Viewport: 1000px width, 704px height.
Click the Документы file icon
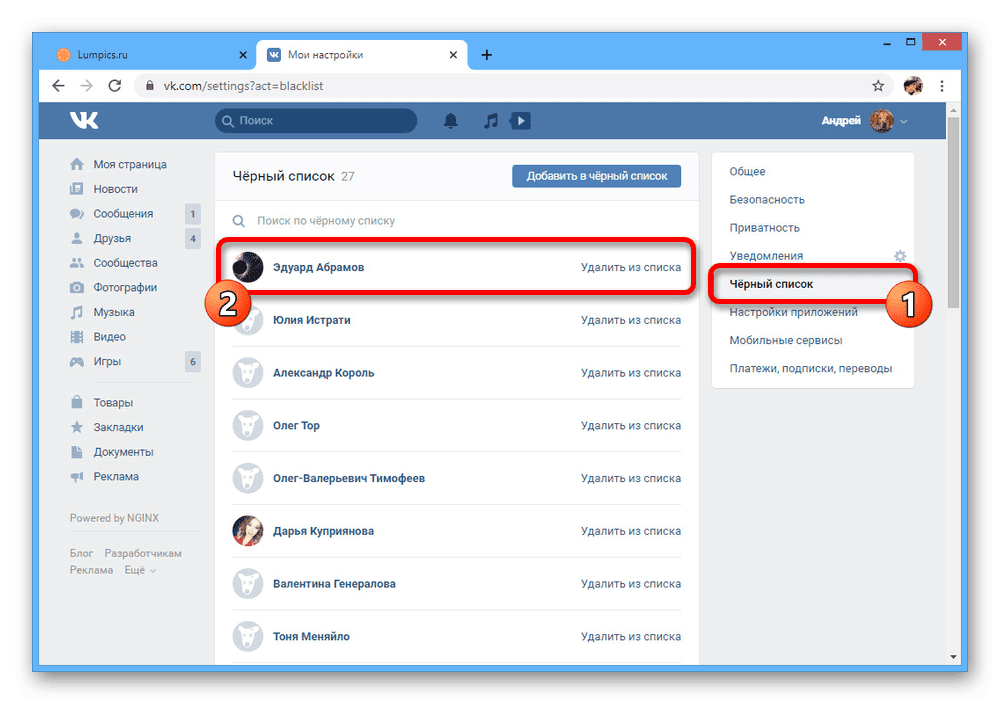click(77, 452)
